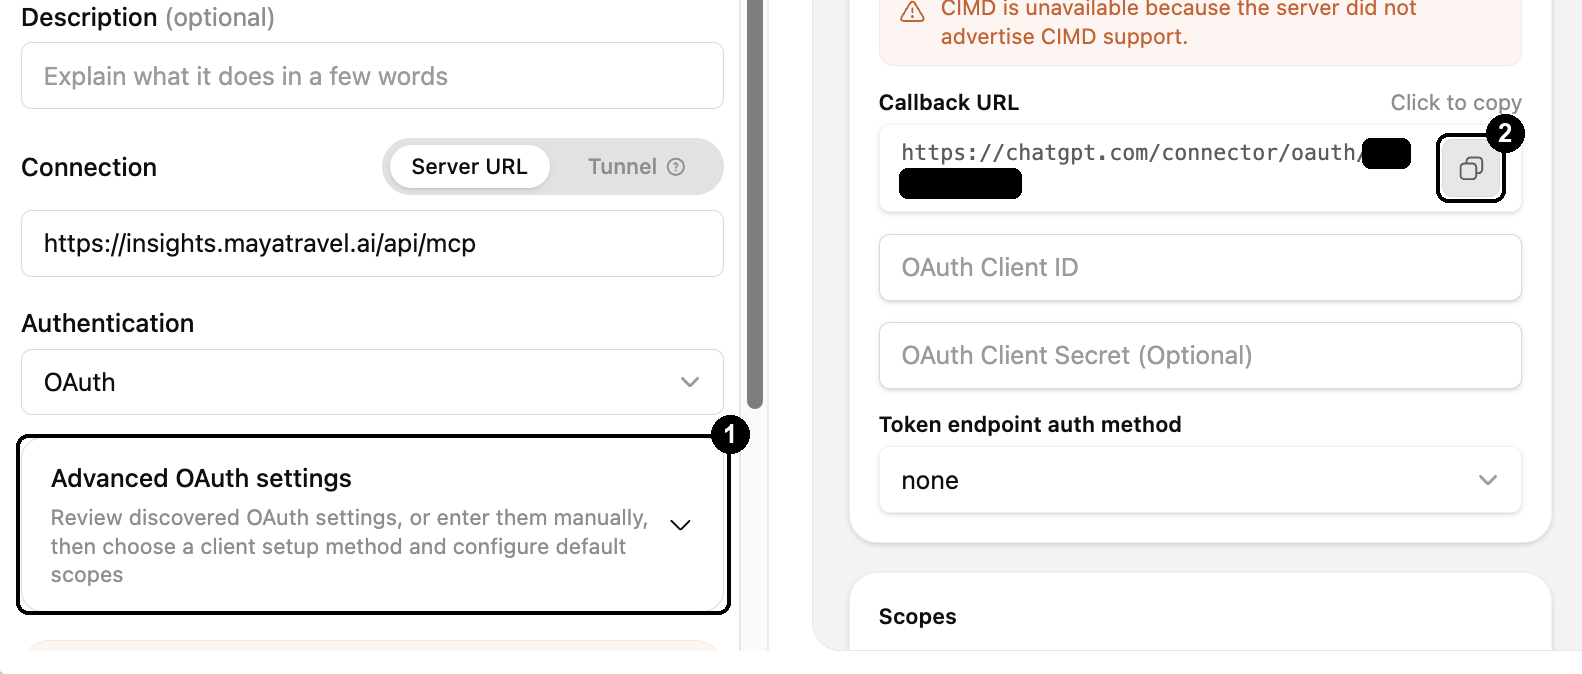
Task: Open the Authentication OAuth dropdown
Action: 372,382
